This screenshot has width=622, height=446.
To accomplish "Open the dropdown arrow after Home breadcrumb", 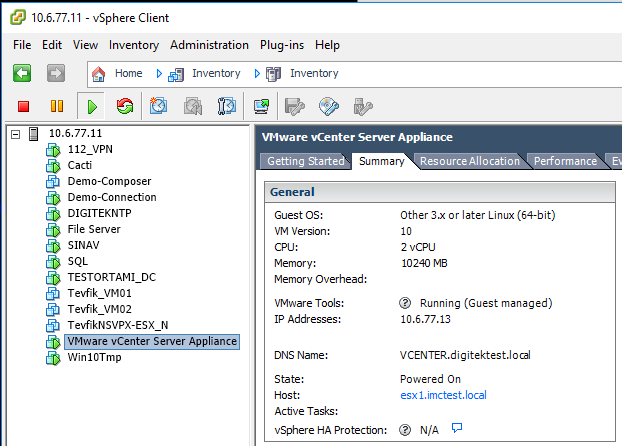I will point(159,73).
